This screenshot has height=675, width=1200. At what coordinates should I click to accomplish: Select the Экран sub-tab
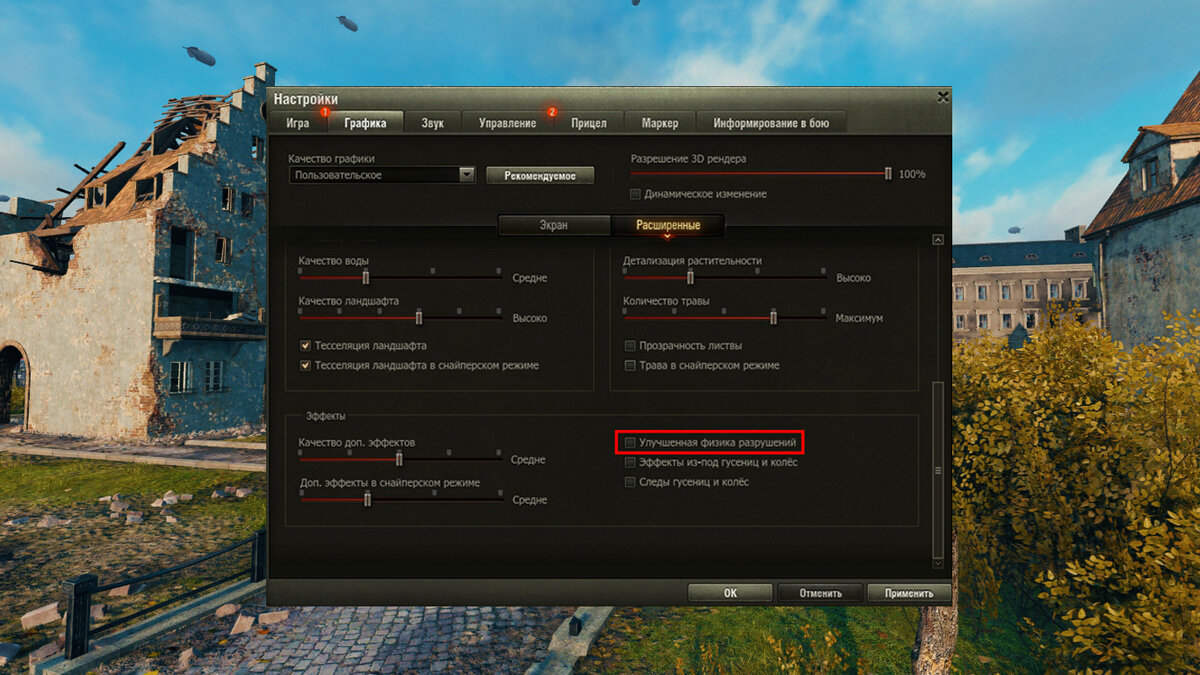point(554,226)
